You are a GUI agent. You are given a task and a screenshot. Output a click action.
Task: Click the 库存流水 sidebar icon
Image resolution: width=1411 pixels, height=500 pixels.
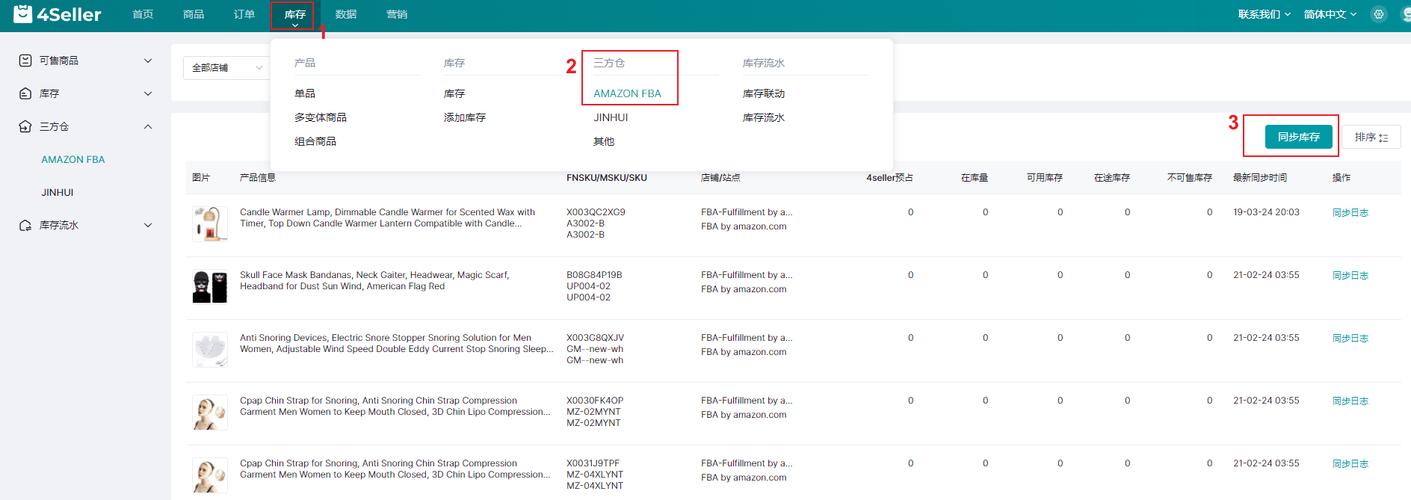pyautogui.click(x=26, y=226)
